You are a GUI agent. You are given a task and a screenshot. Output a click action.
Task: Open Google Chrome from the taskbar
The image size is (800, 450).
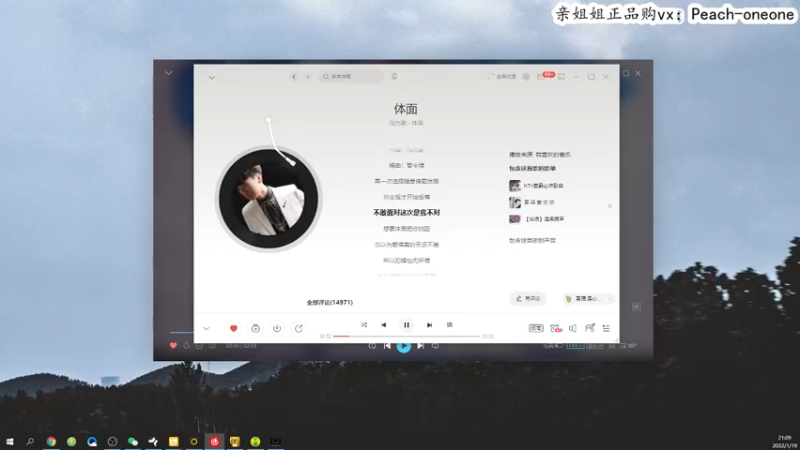pyautogui.click(x=51, y=441)
